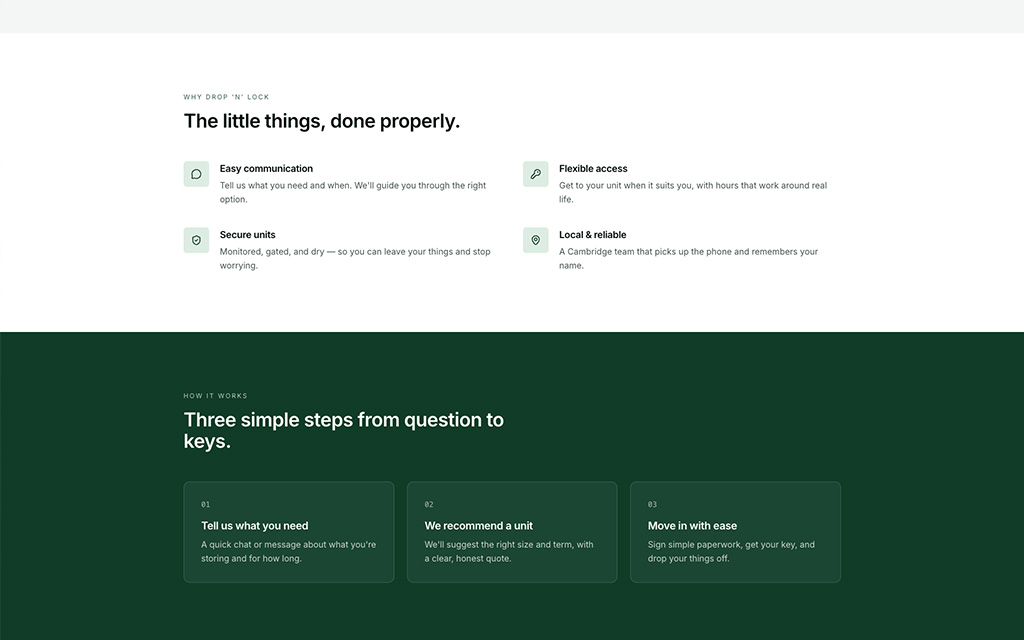This screenshot has height=640, width=1024.
Task: Click the shield icon for Secure units
Action: pyautogui.click(x=196, y=240)
